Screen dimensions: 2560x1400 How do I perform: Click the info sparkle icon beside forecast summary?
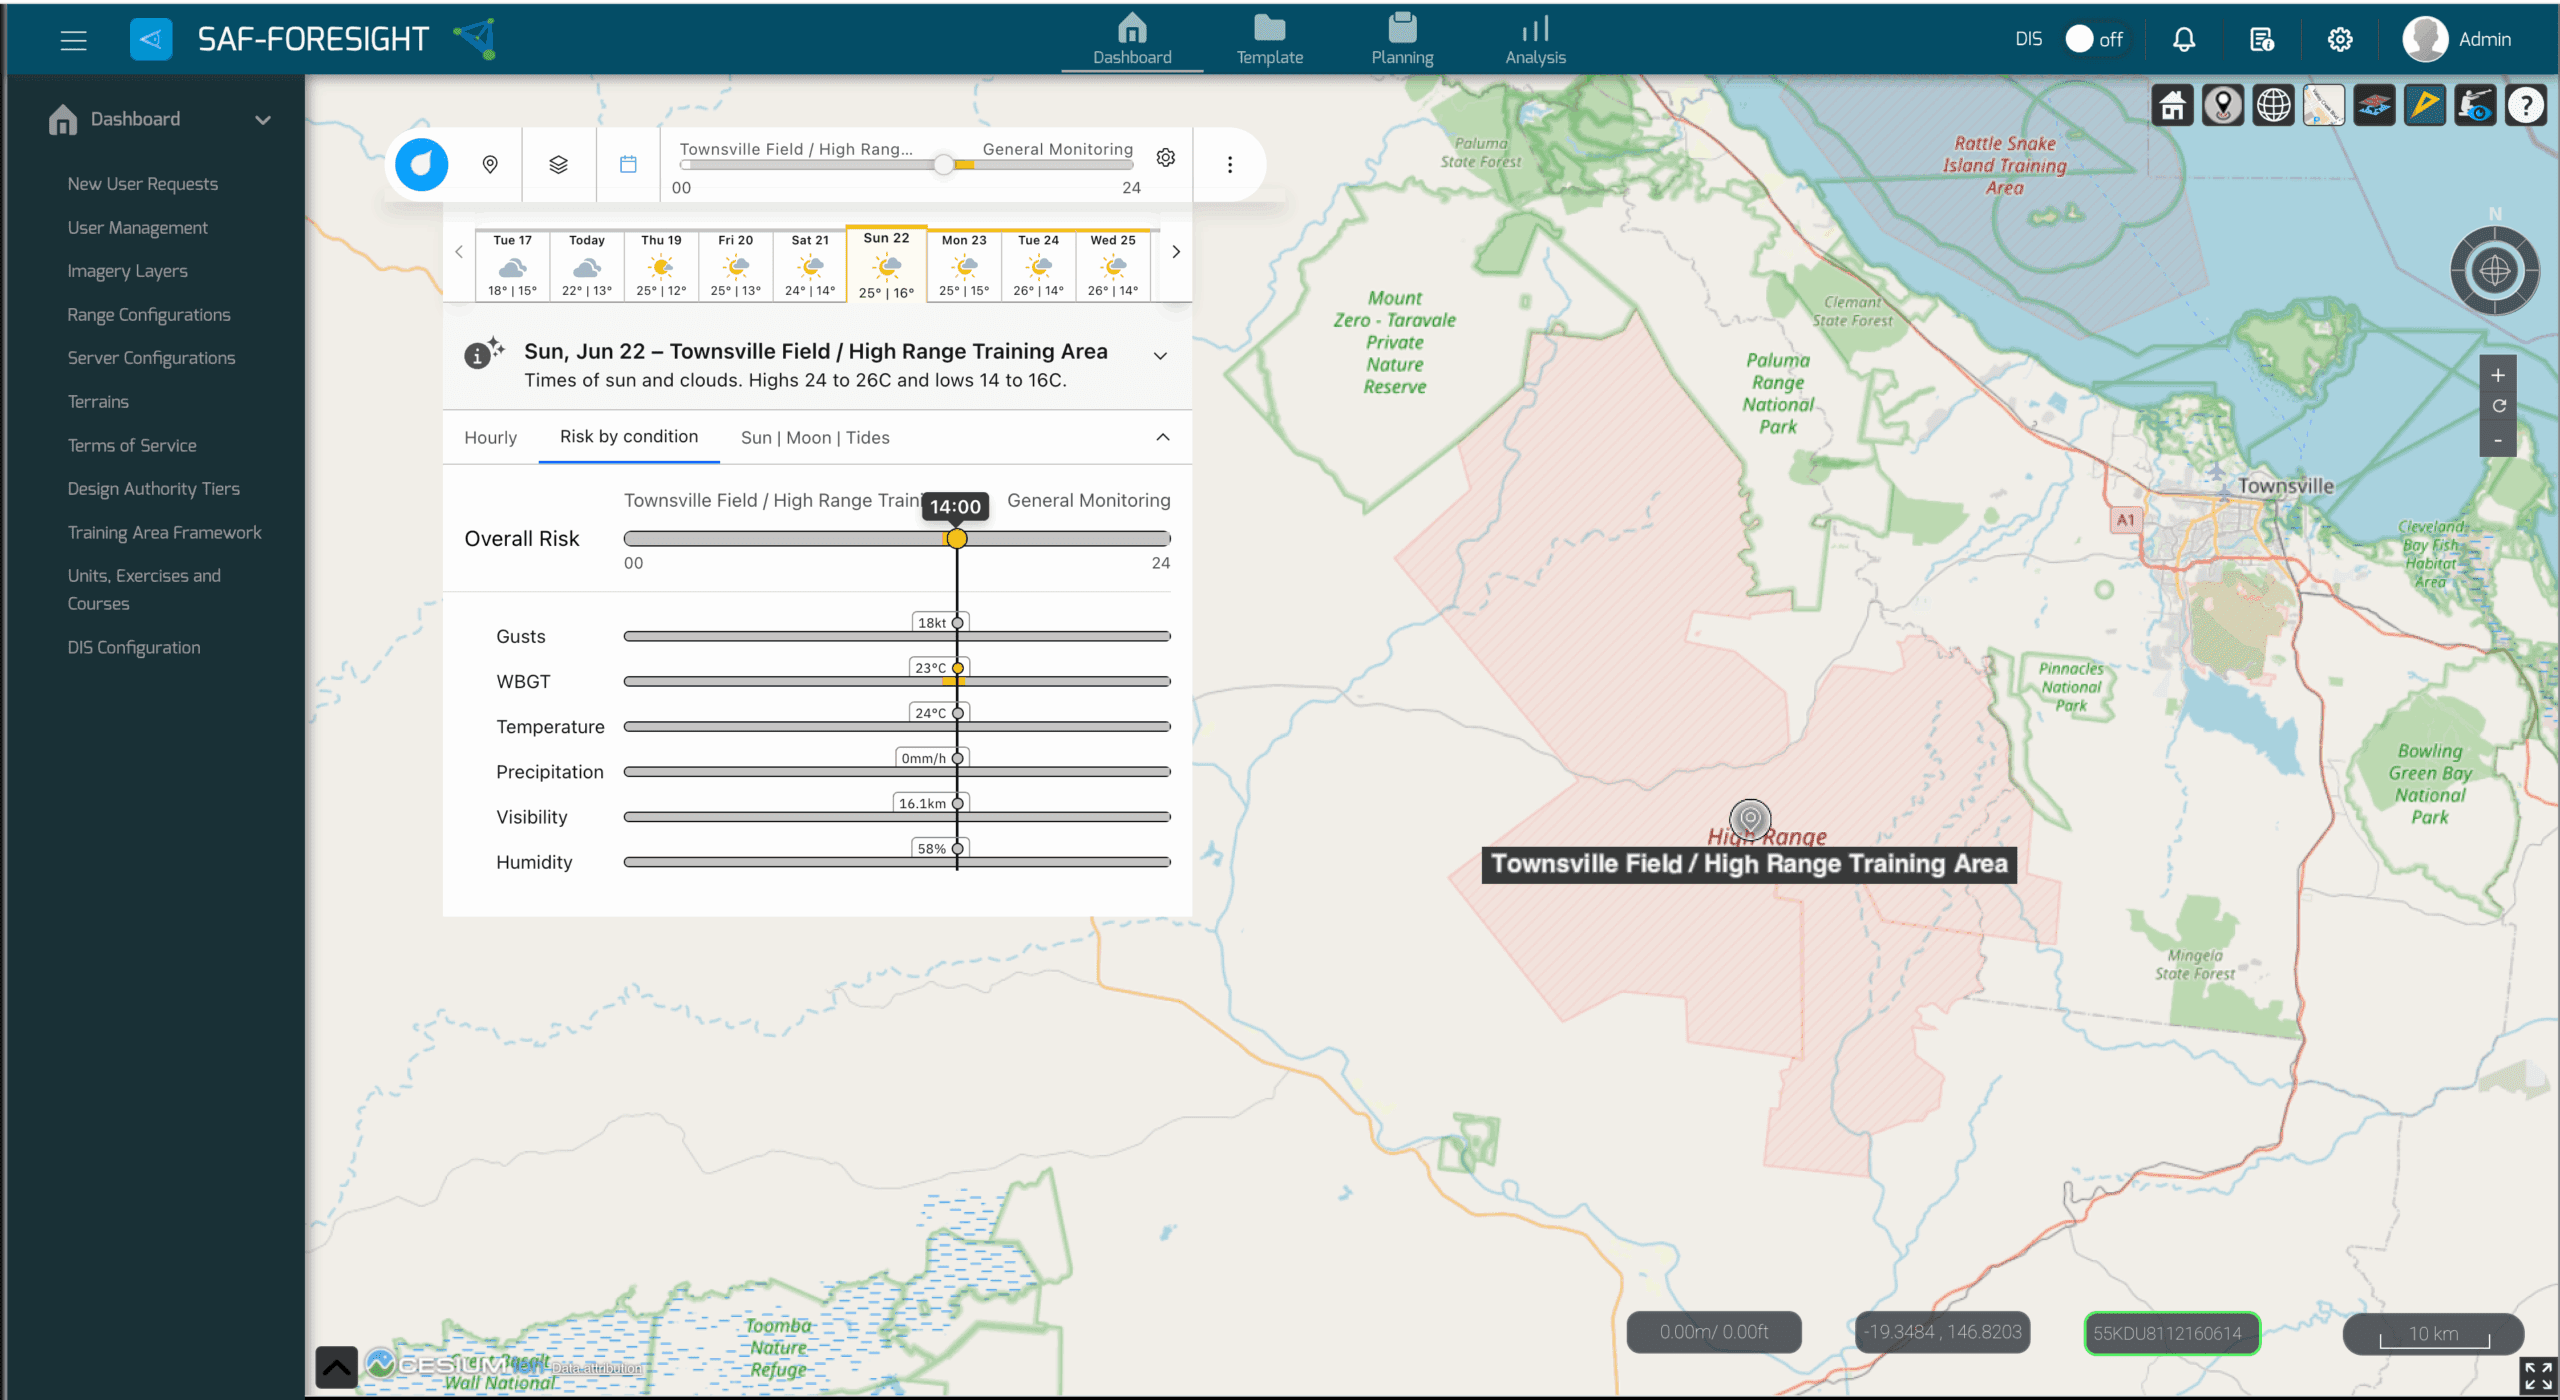click(484, 353)
